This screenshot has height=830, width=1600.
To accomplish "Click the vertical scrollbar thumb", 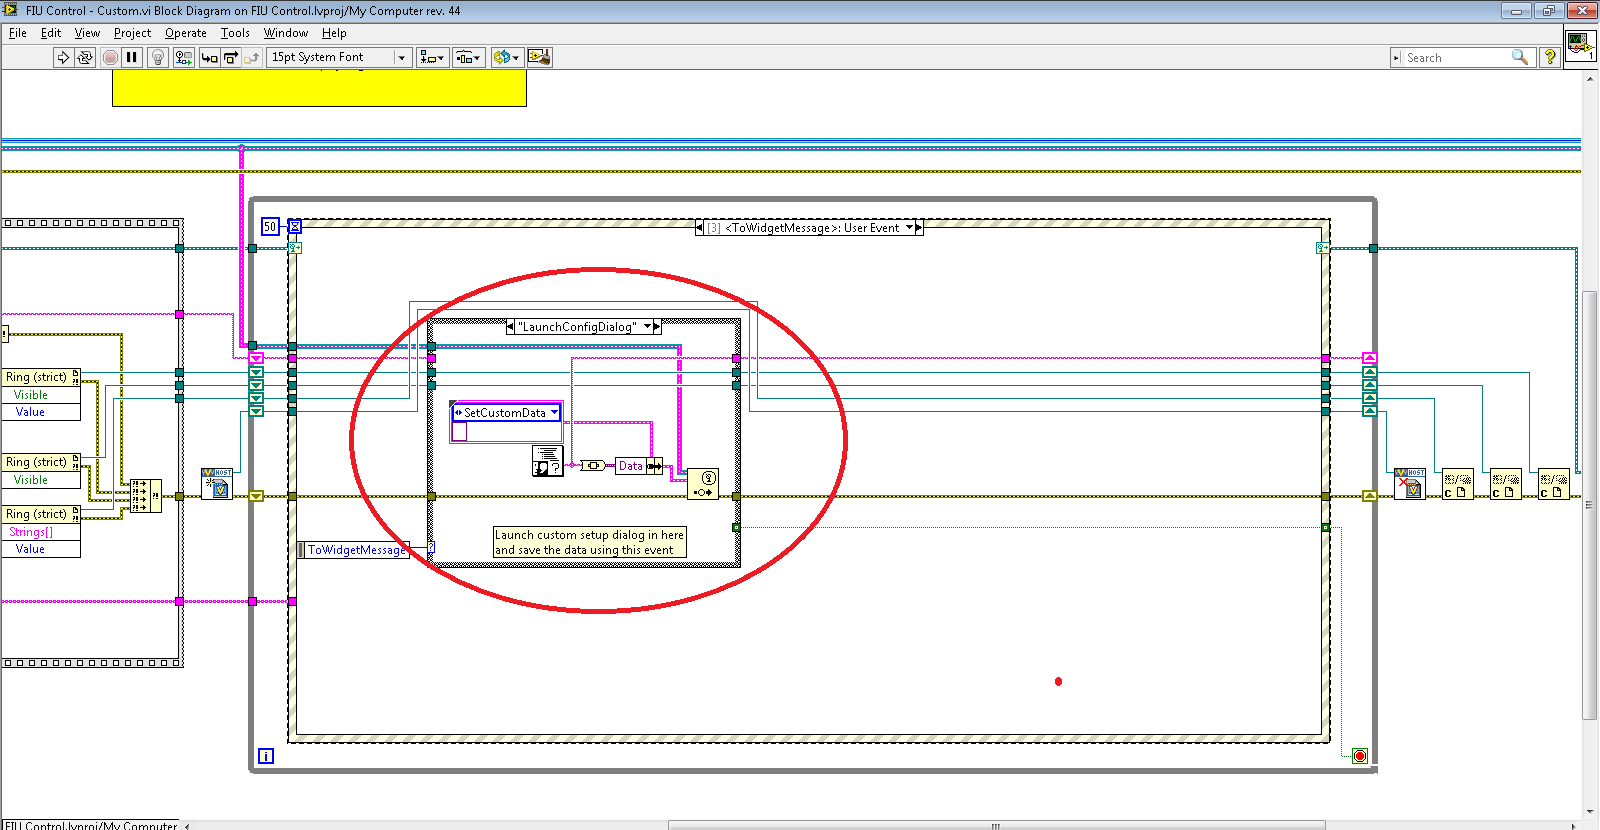I will point(1590,505).
